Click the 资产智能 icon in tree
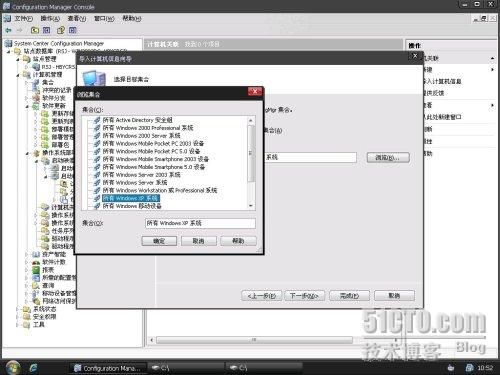This screenshot has height=375, width=500. point(36,254)
